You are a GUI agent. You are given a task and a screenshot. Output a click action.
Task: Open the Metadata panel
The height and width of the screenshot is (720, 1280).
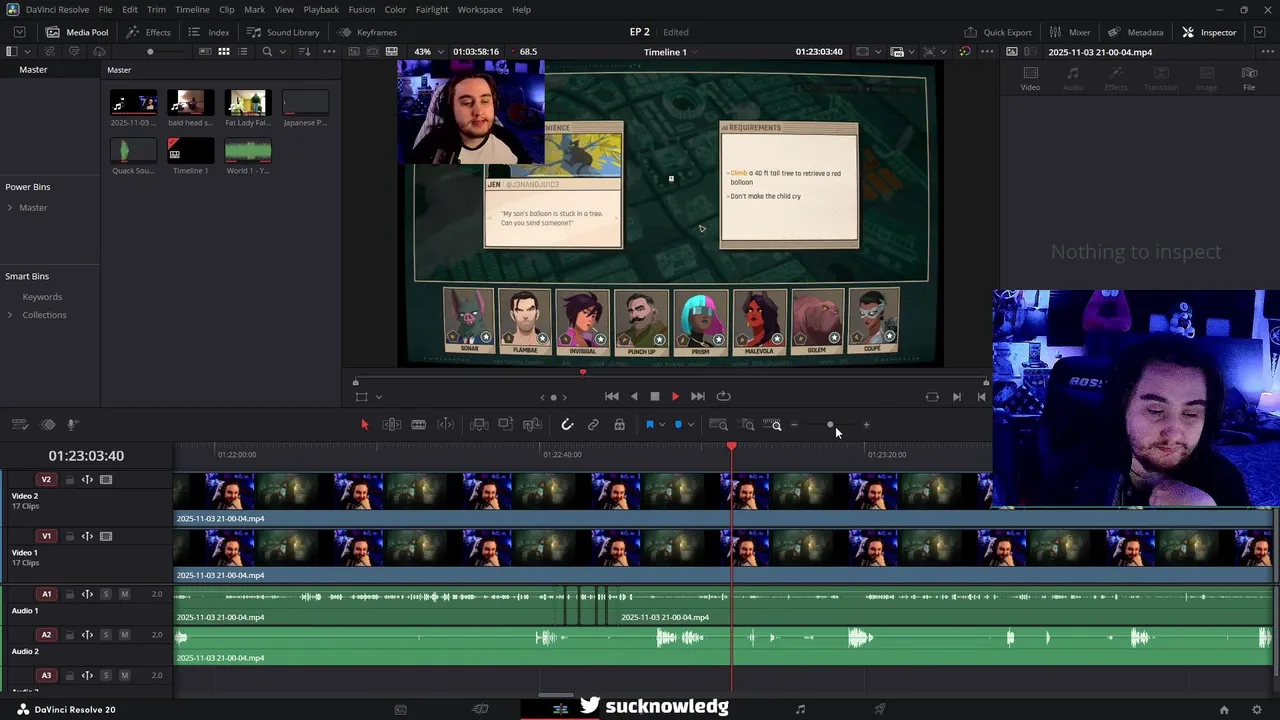click(x=1135, y=32)
